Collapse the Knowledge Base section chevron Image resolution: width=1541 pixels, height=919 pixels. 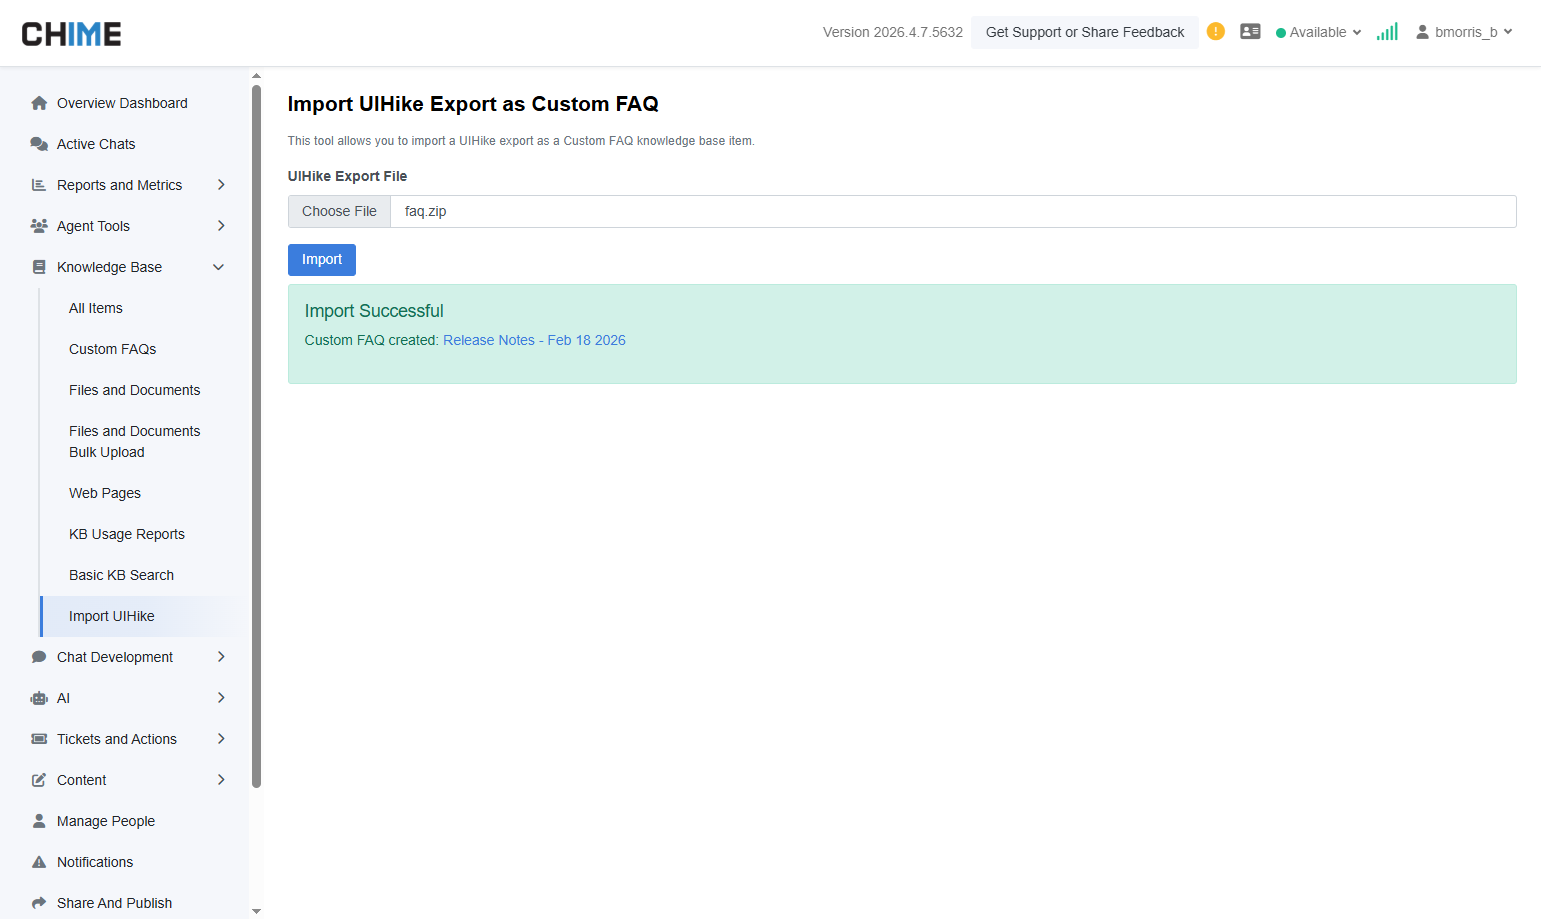218,267
